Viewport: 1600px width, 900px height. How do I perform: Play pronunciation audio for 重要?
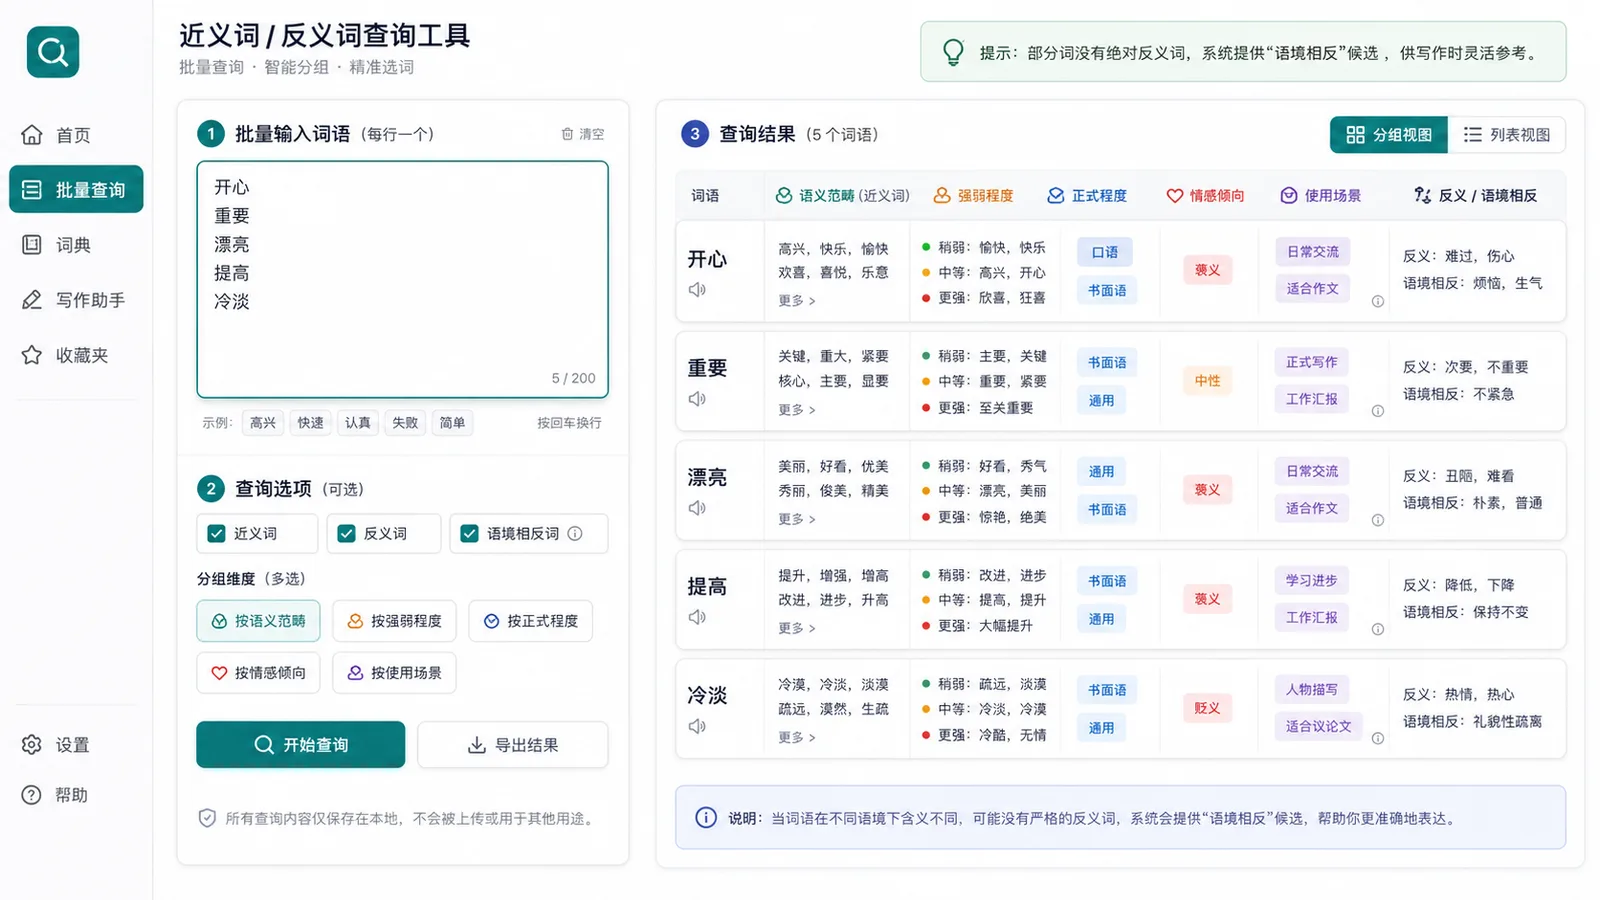697,399
